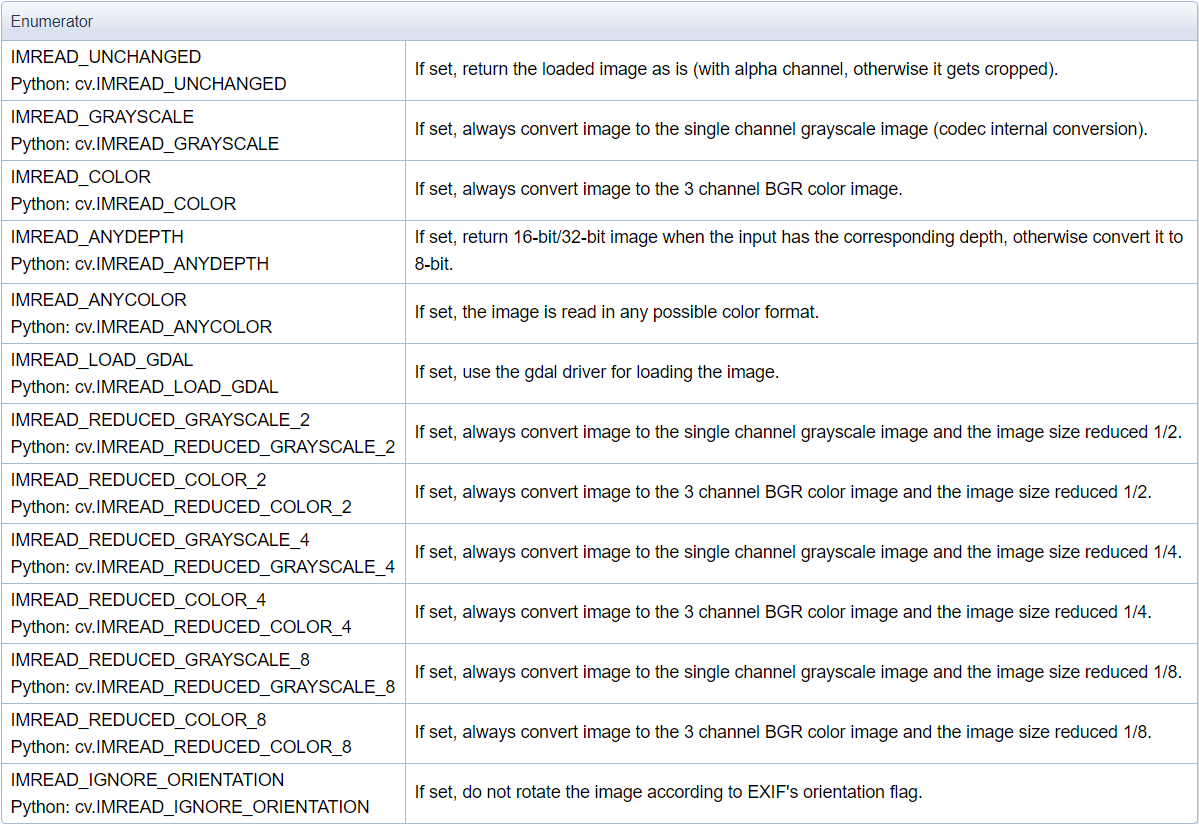Select the IMREAD_REDUCED_COLOR_4 enumerator name

(138, 600)
